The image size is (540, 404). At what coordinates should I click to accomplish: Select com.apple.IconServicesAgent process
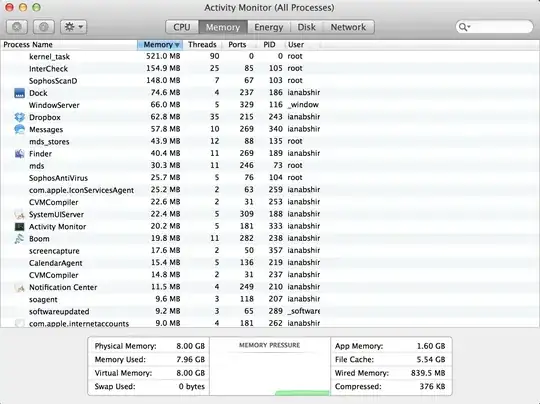(270, 190)
